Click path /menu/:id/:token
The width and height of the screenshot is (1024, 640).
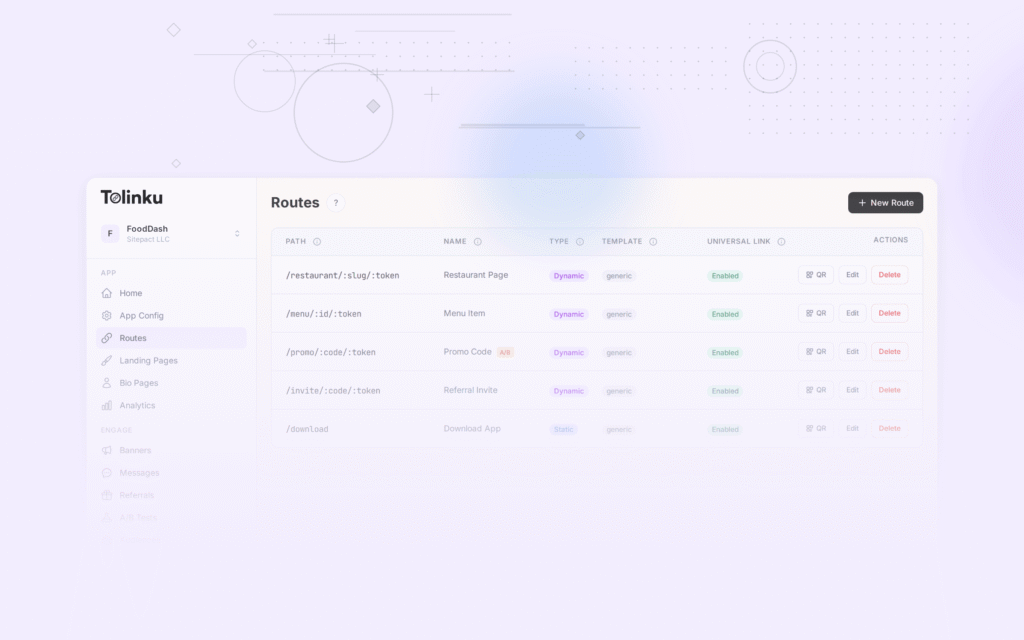[323, 314]
